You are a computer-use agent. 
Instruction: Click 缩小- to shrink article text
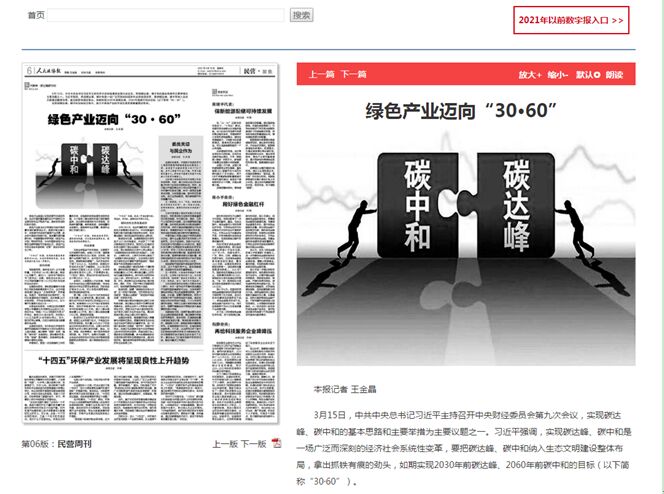click(557, 75)
